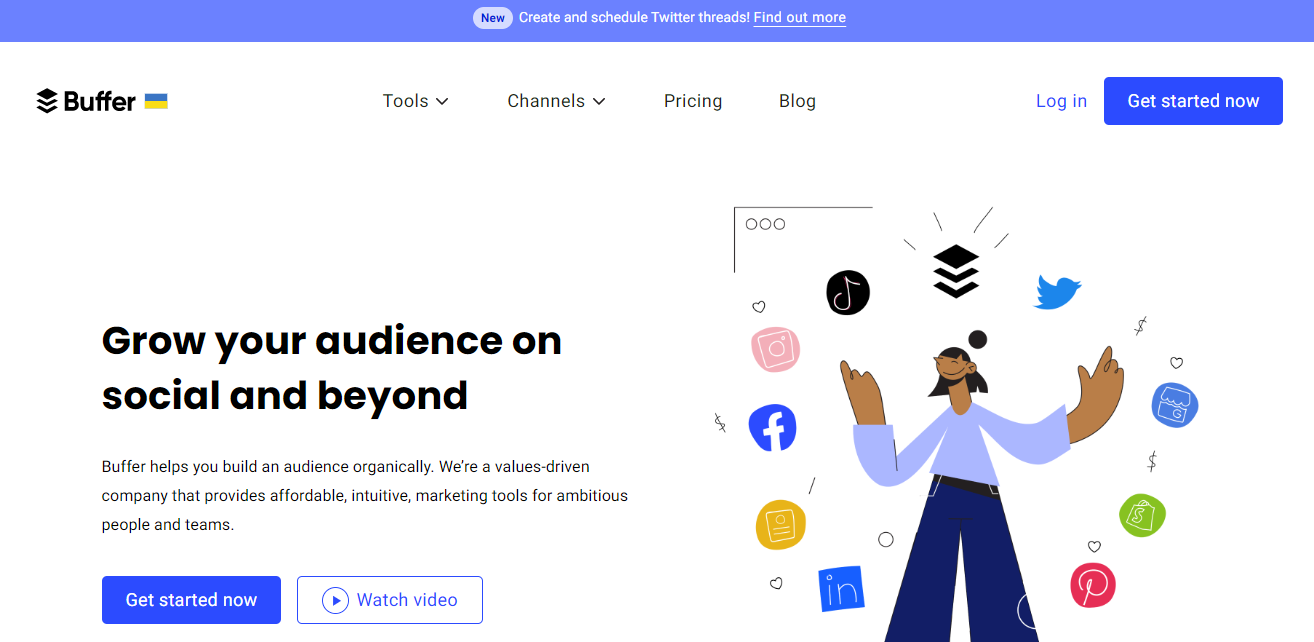The height and width of the screenshot is (642, 1314).
Task: Expand the Tools dropdown menu
Action: pos(416,101)
